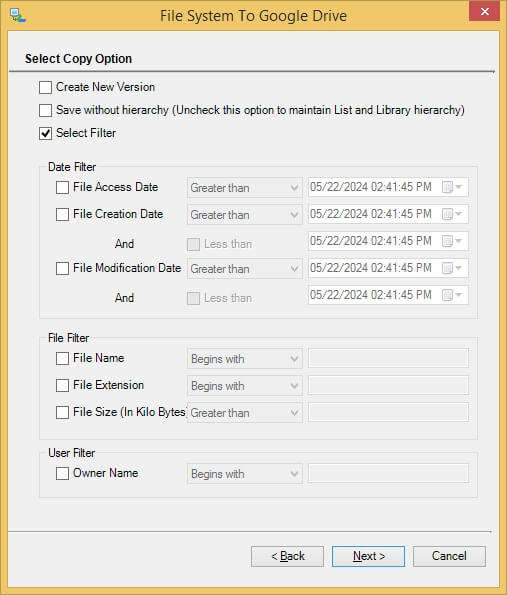Enable File Size (In Kilo Bytes) filter
Screen dimensions: 507x595
[x=62, y=412]
